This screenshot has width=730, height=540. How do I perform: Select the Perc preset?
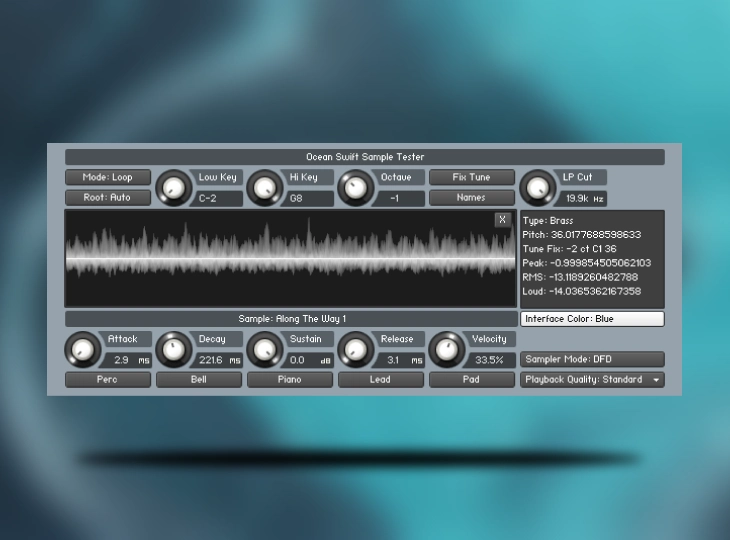coord(107,380)
